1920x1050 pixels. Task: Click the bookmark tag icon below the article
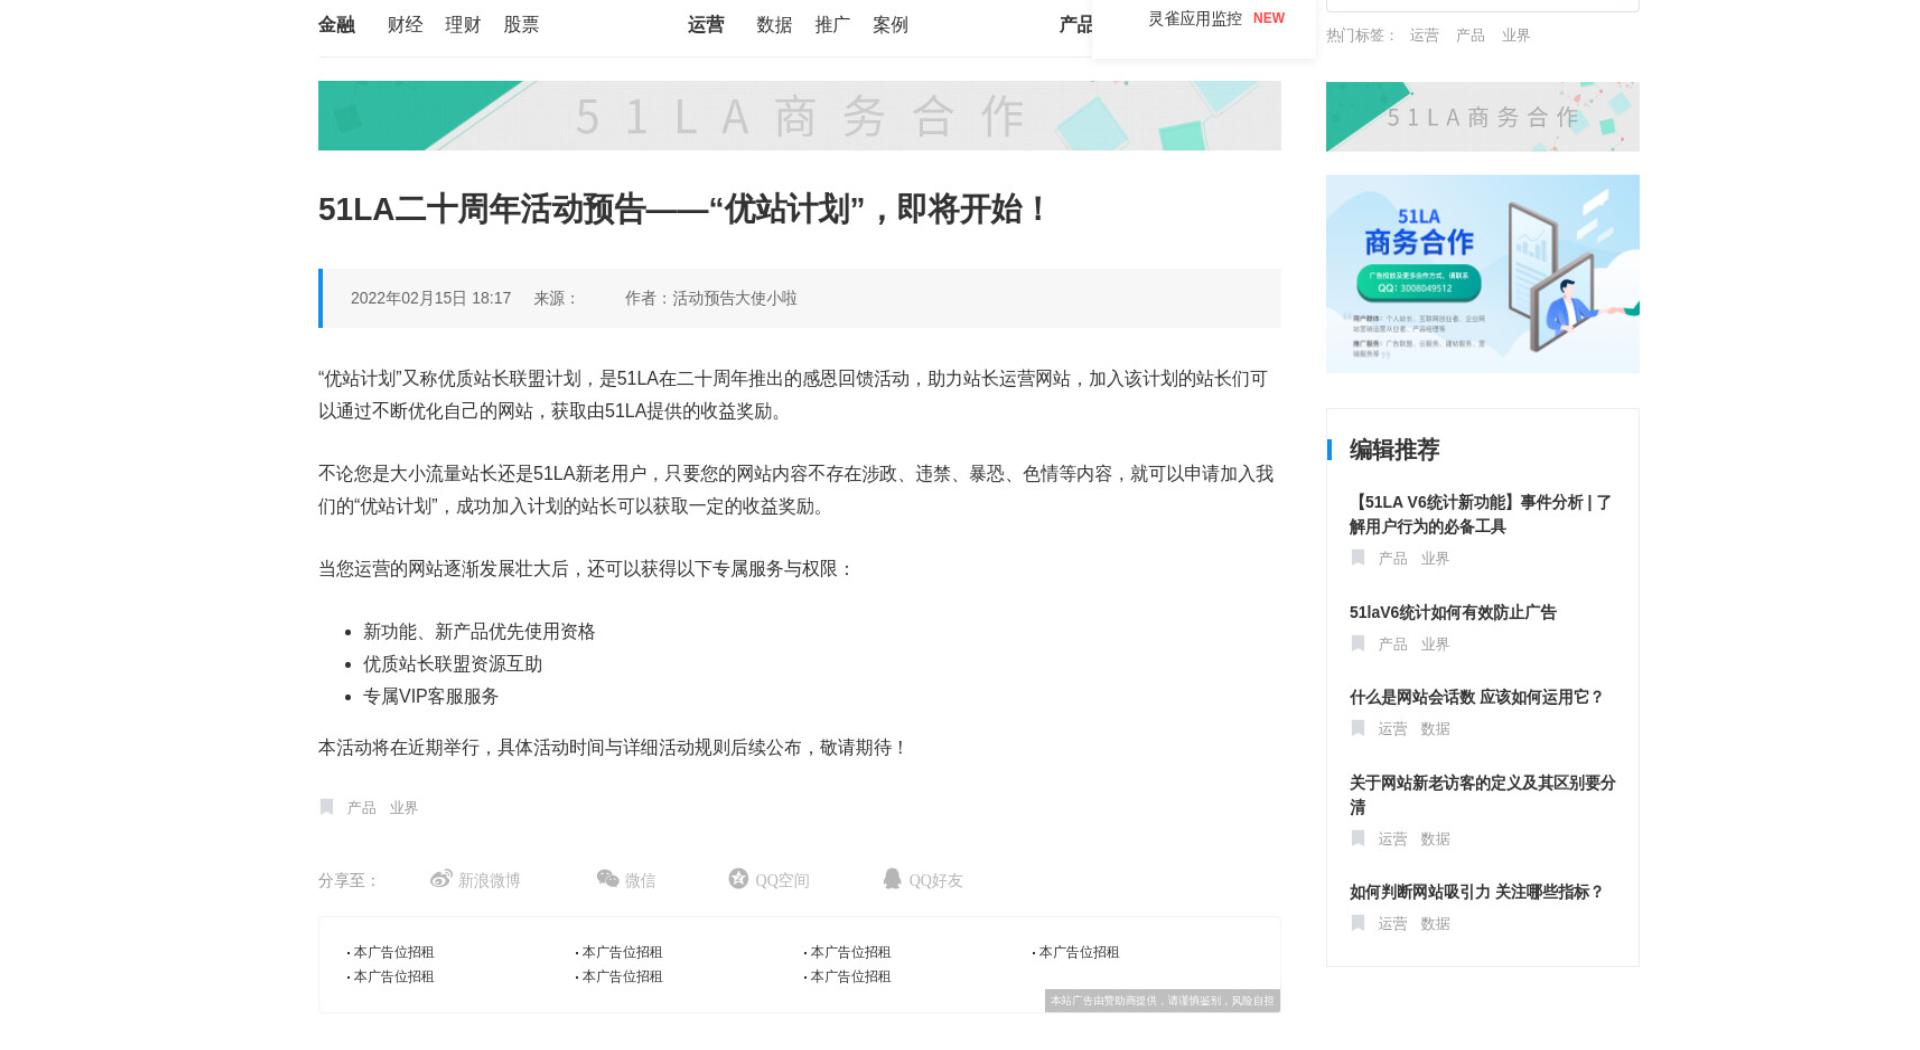pos(326,807)
